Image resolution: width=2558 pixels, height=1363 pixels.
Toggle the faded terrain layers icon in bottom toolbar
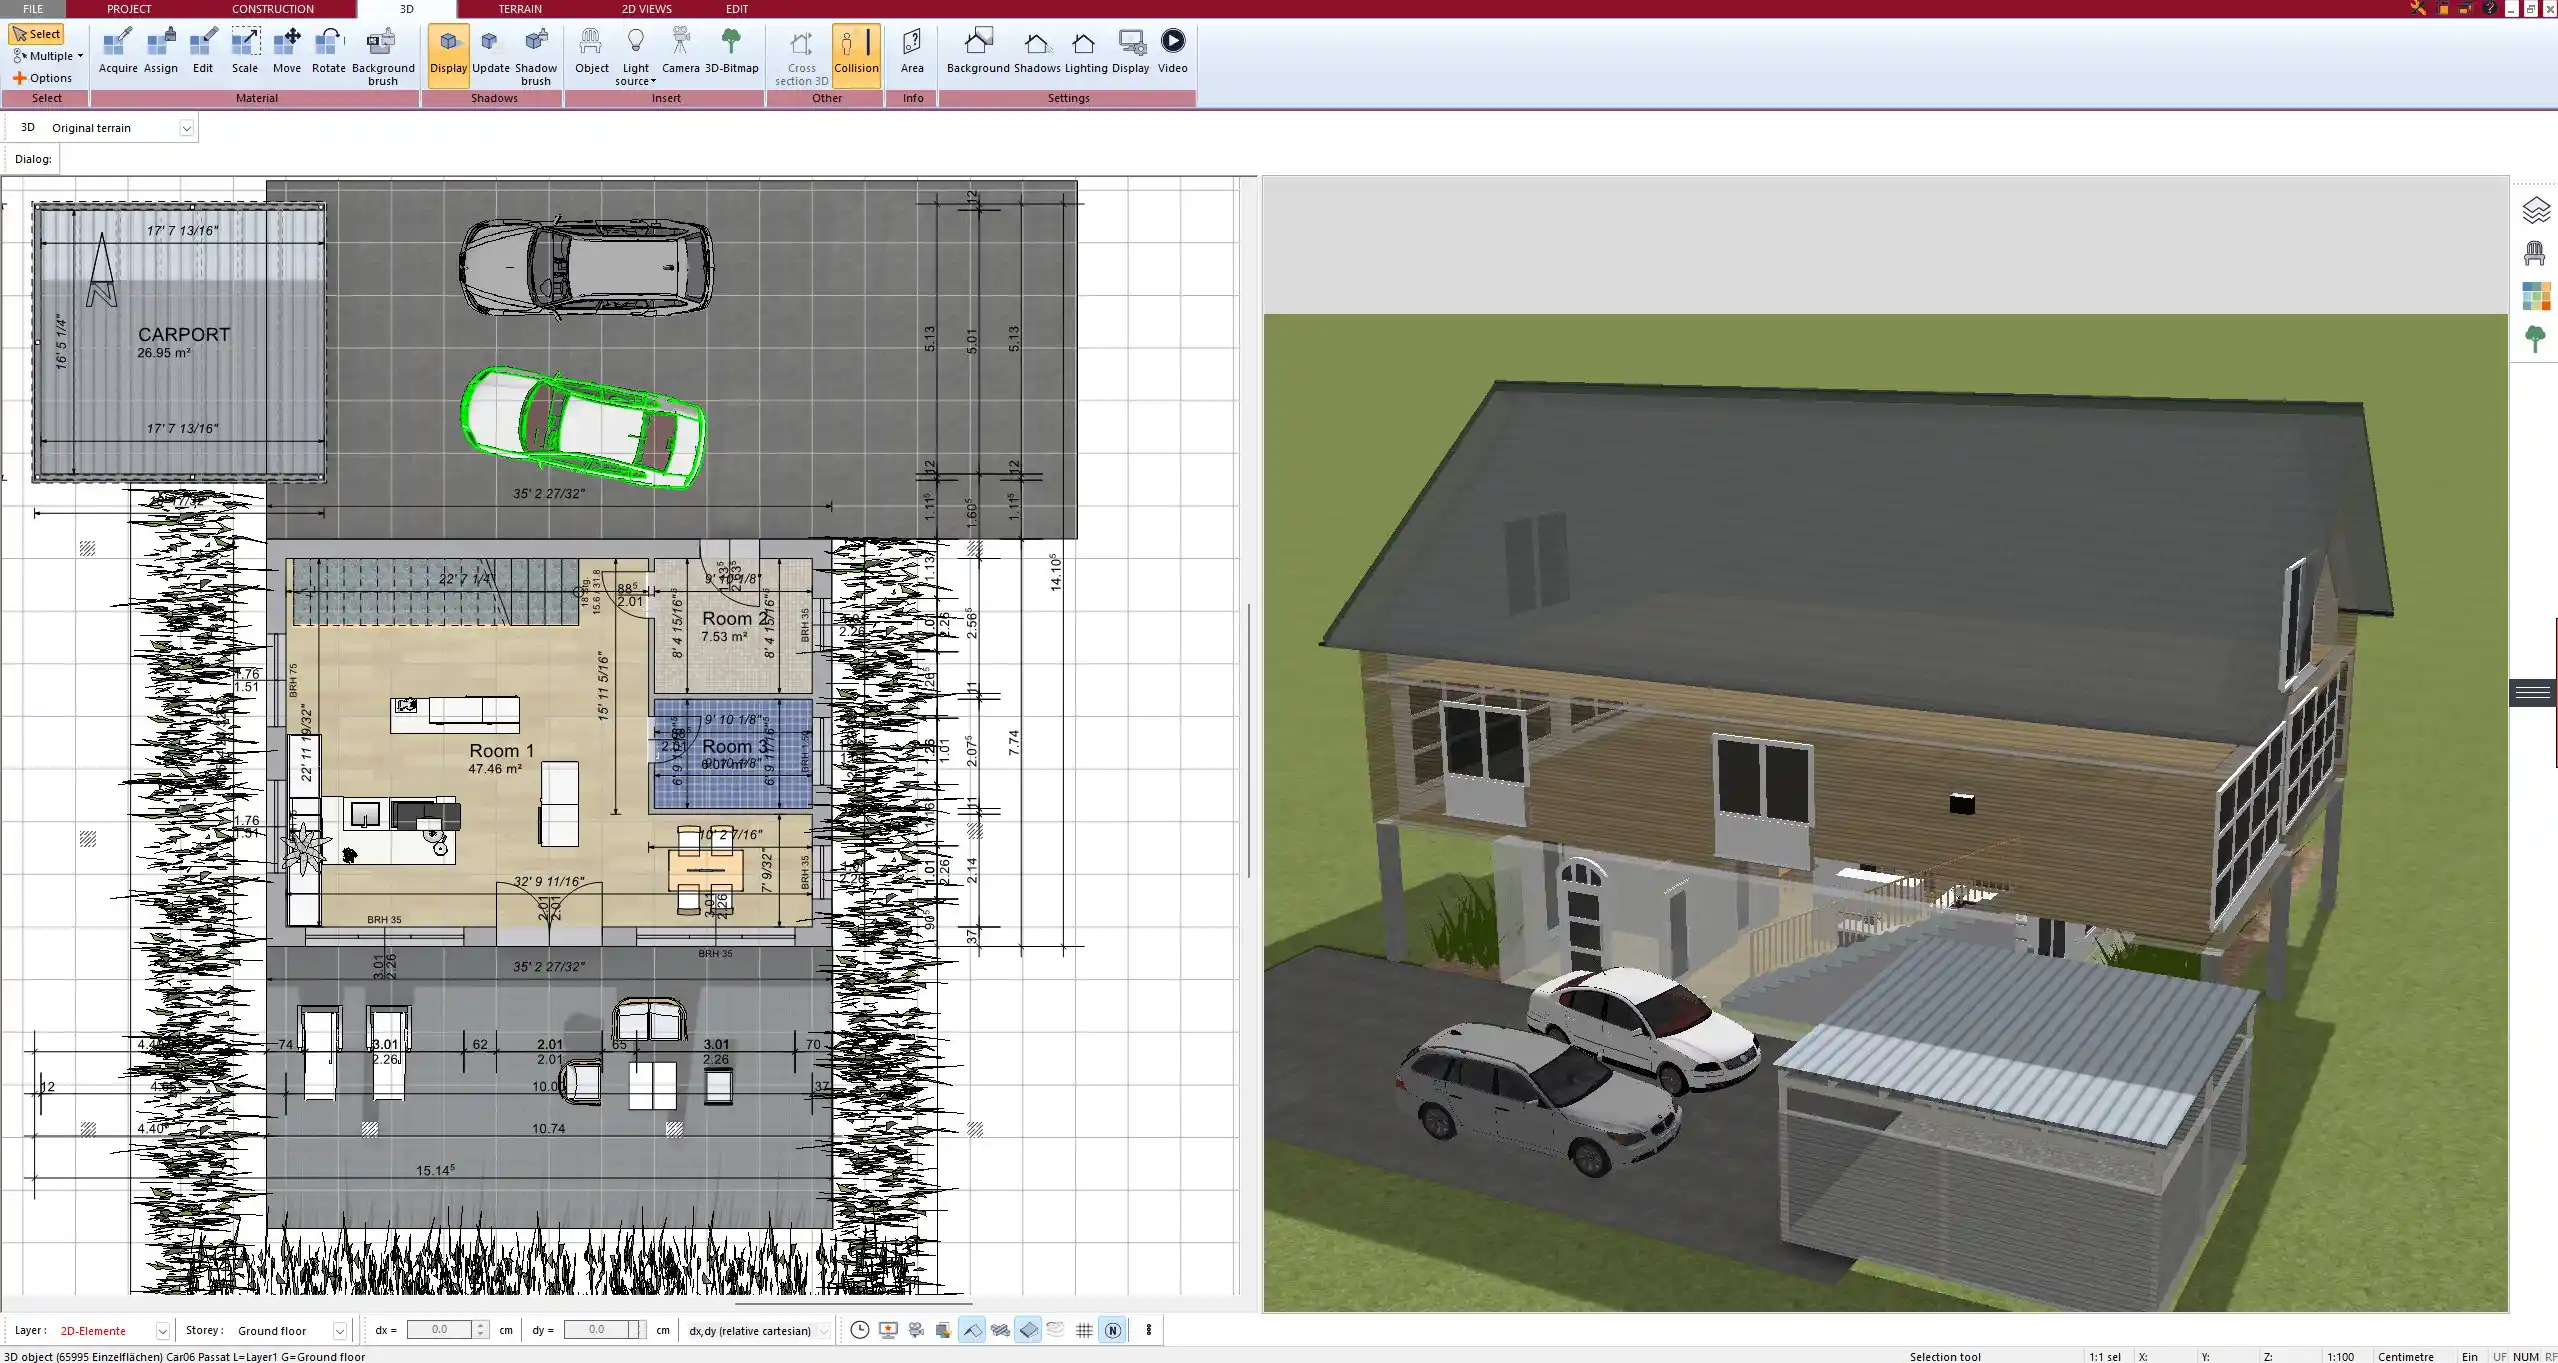click(x=1056, y=1330)
